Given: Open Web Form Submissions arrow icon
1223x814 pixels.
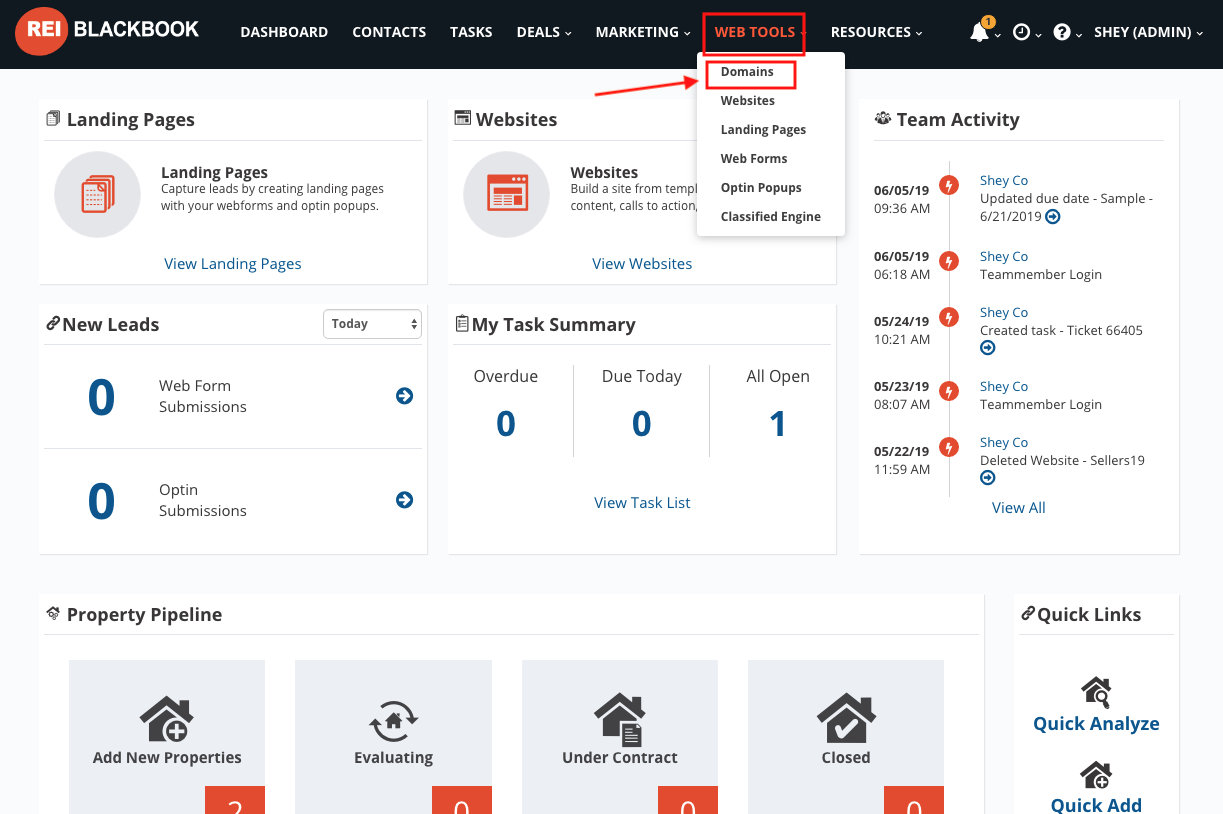Looking at the screenshot, I should 404,396.
